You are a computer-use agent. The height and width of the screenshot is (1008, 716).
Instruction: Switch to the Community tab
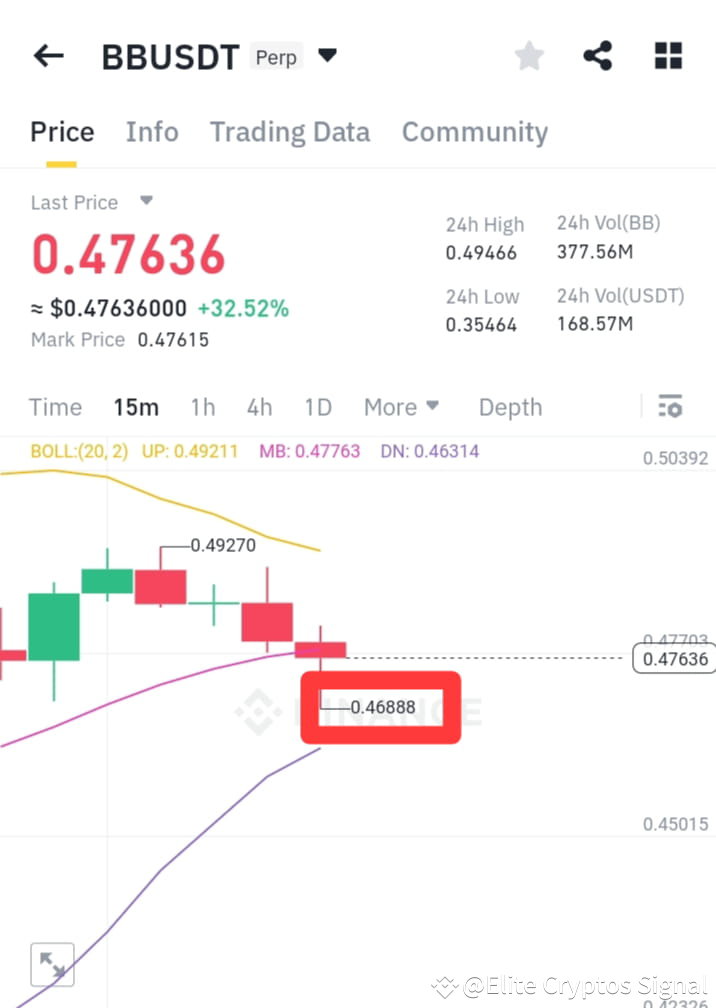(x=474, y=131)
